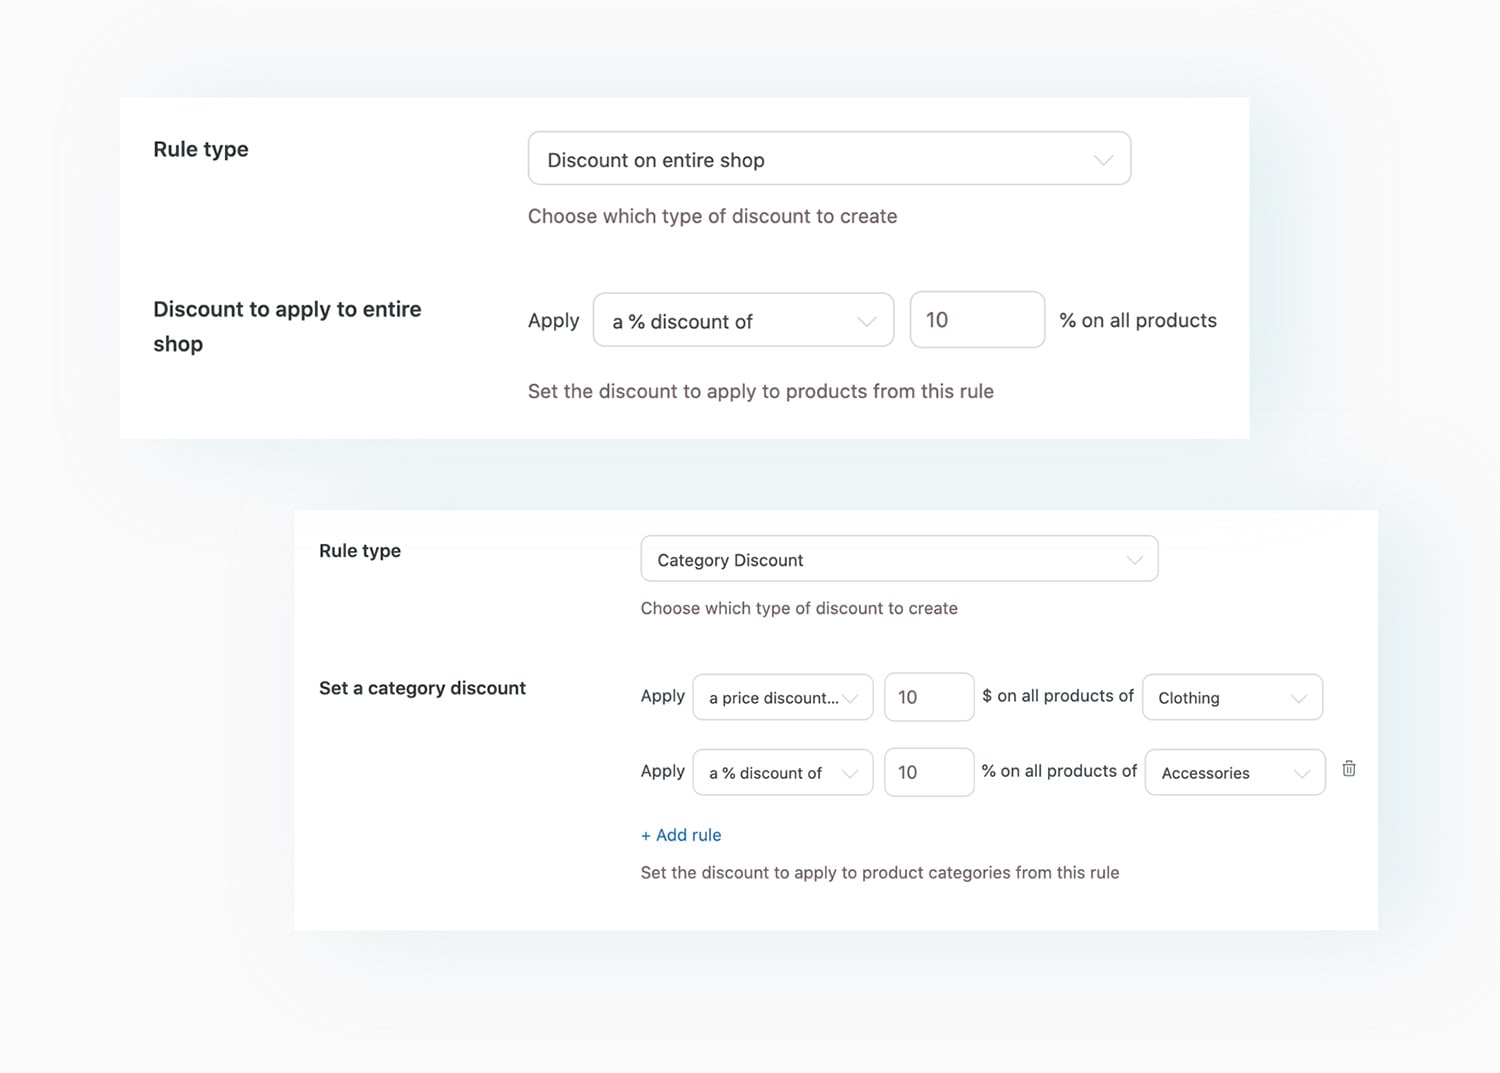
Task: Click the amount field in Clothing row
Action: click(x=928, y=697)
